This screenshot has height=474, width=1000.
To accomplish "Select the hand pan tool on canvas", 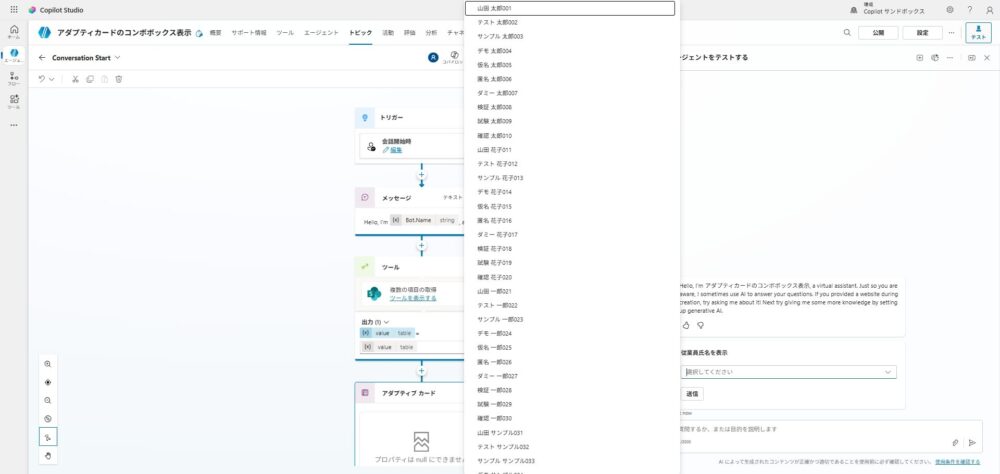I will coord(48,455).
